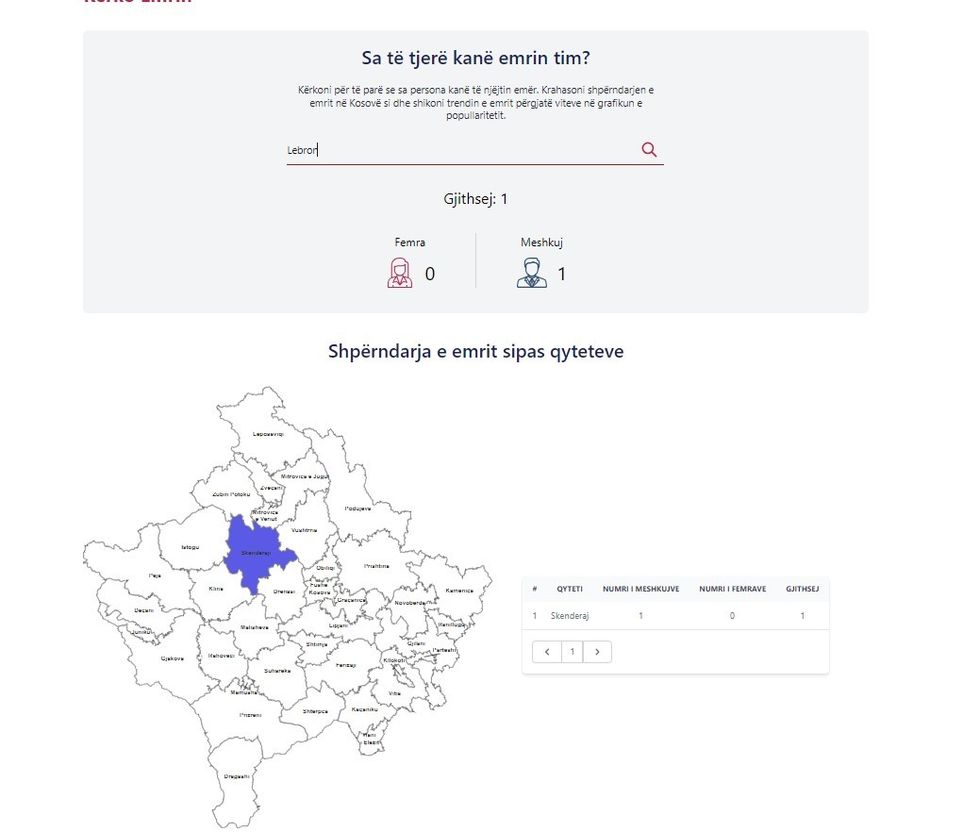Click the NUMRI I MESHKUJVE column header

pyautogui.click(x=641, y=589)
